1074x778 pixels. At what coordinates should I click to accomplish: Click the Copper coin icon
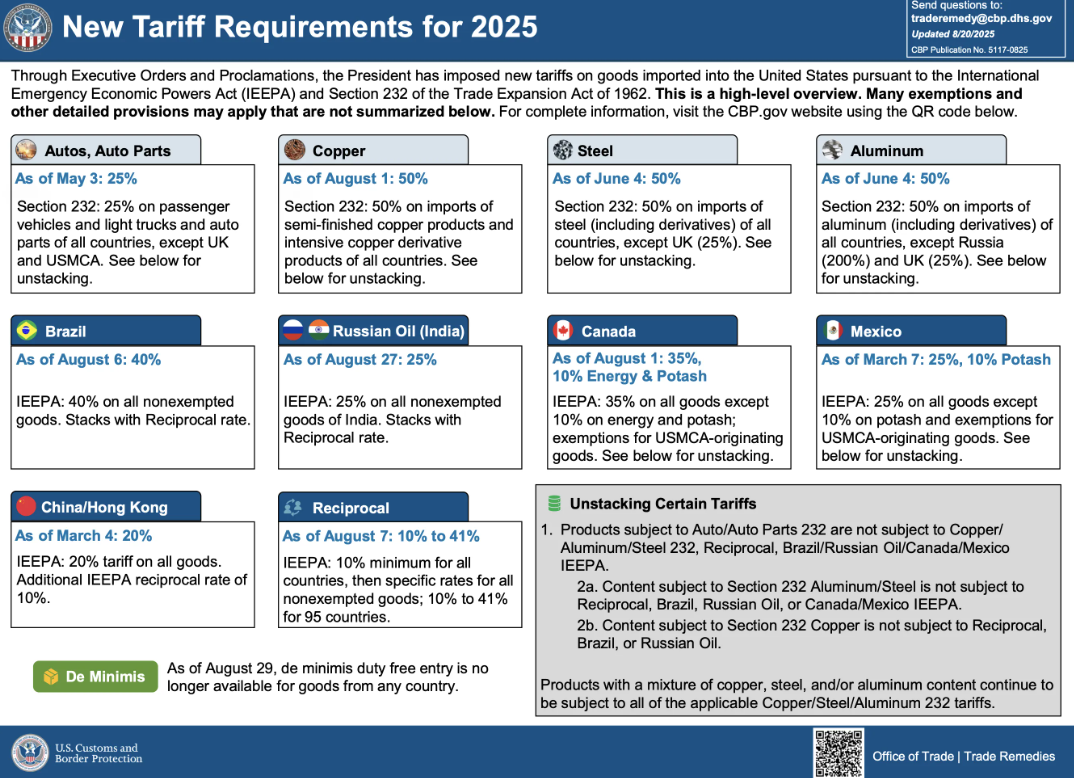295,150
